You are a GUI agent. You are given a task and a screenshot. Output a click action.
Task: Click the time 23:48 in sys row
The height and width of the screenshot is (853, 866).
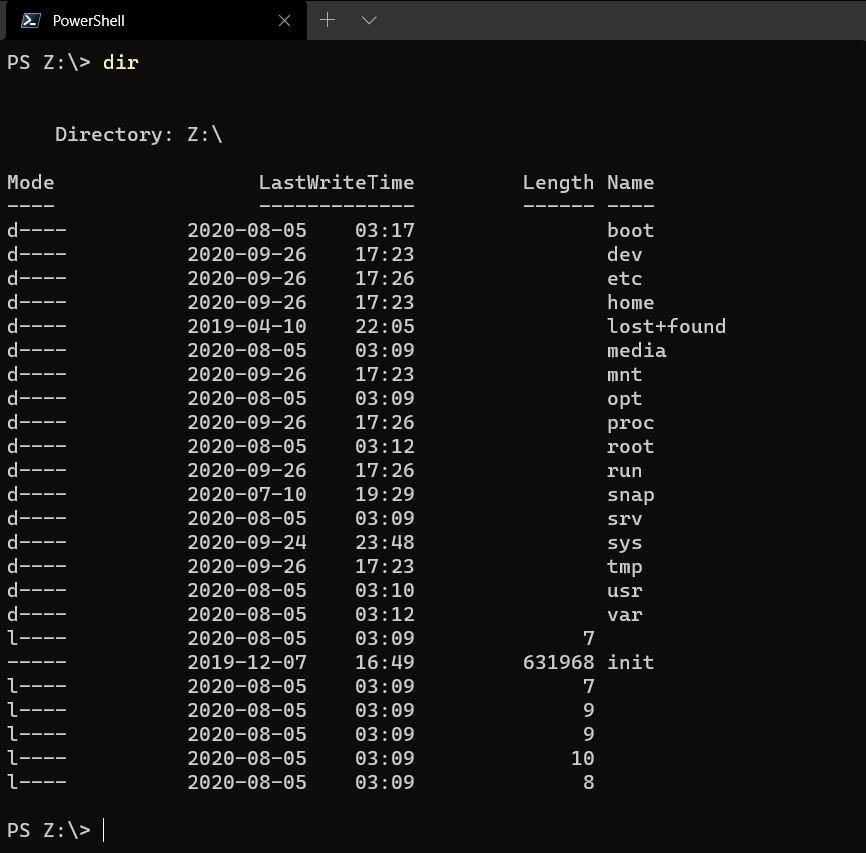[x=384, y=542]
